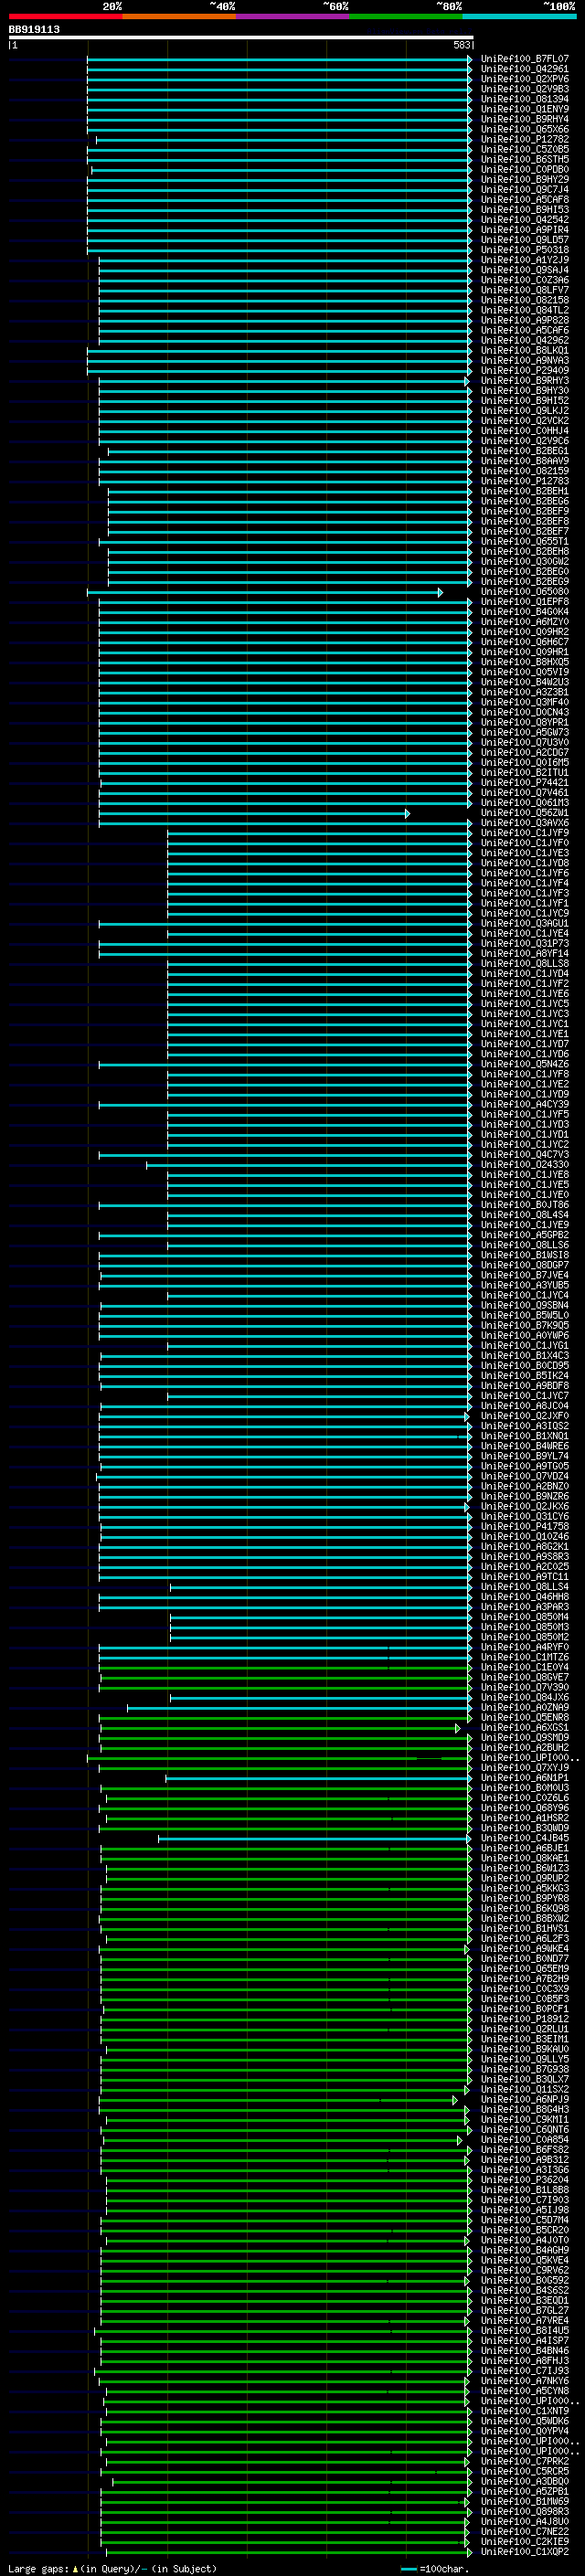The image size is (585, 2576).
Task: Click the red ~20% identity legend segment
Action: [x=66, y=16]
